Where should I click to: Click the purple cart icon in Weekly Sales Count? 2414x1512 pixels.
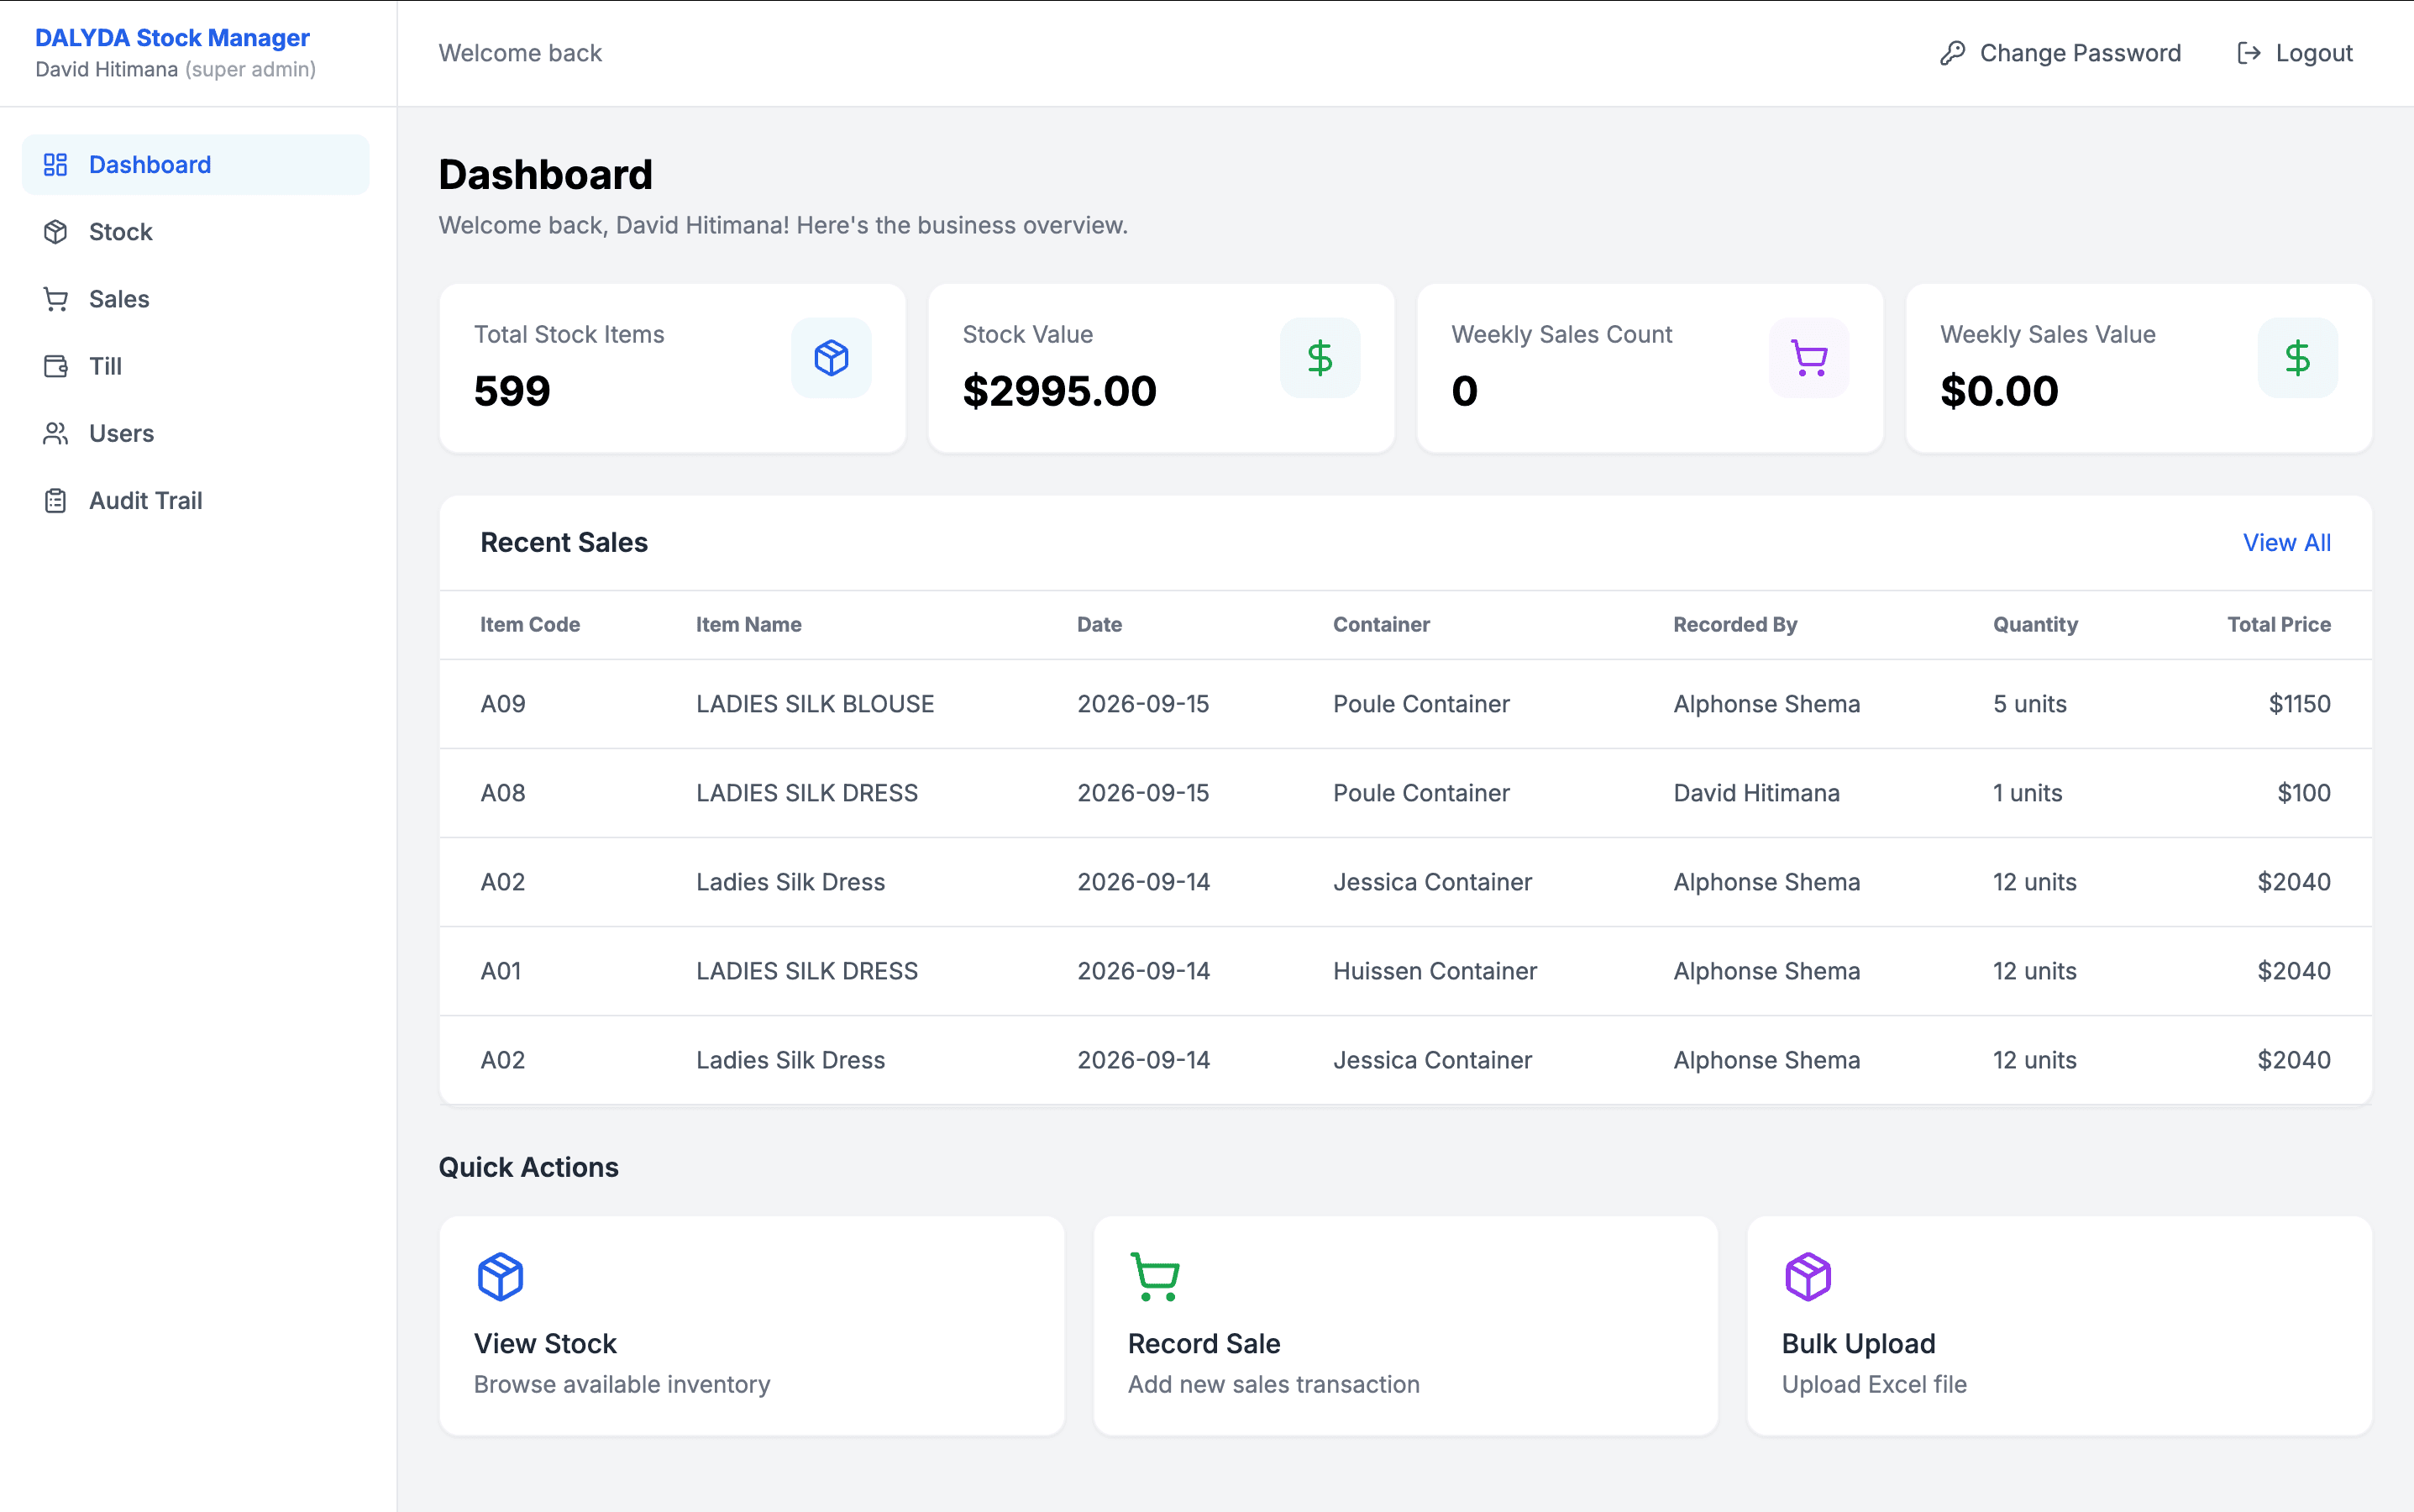click(x=1809, y=358)
